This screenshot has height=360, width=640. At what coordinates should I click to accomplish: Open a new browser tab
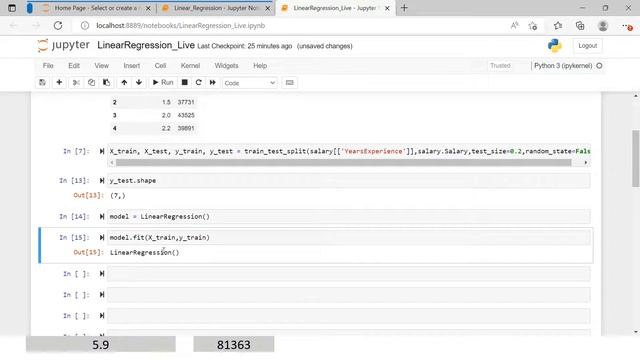(404, 8)
